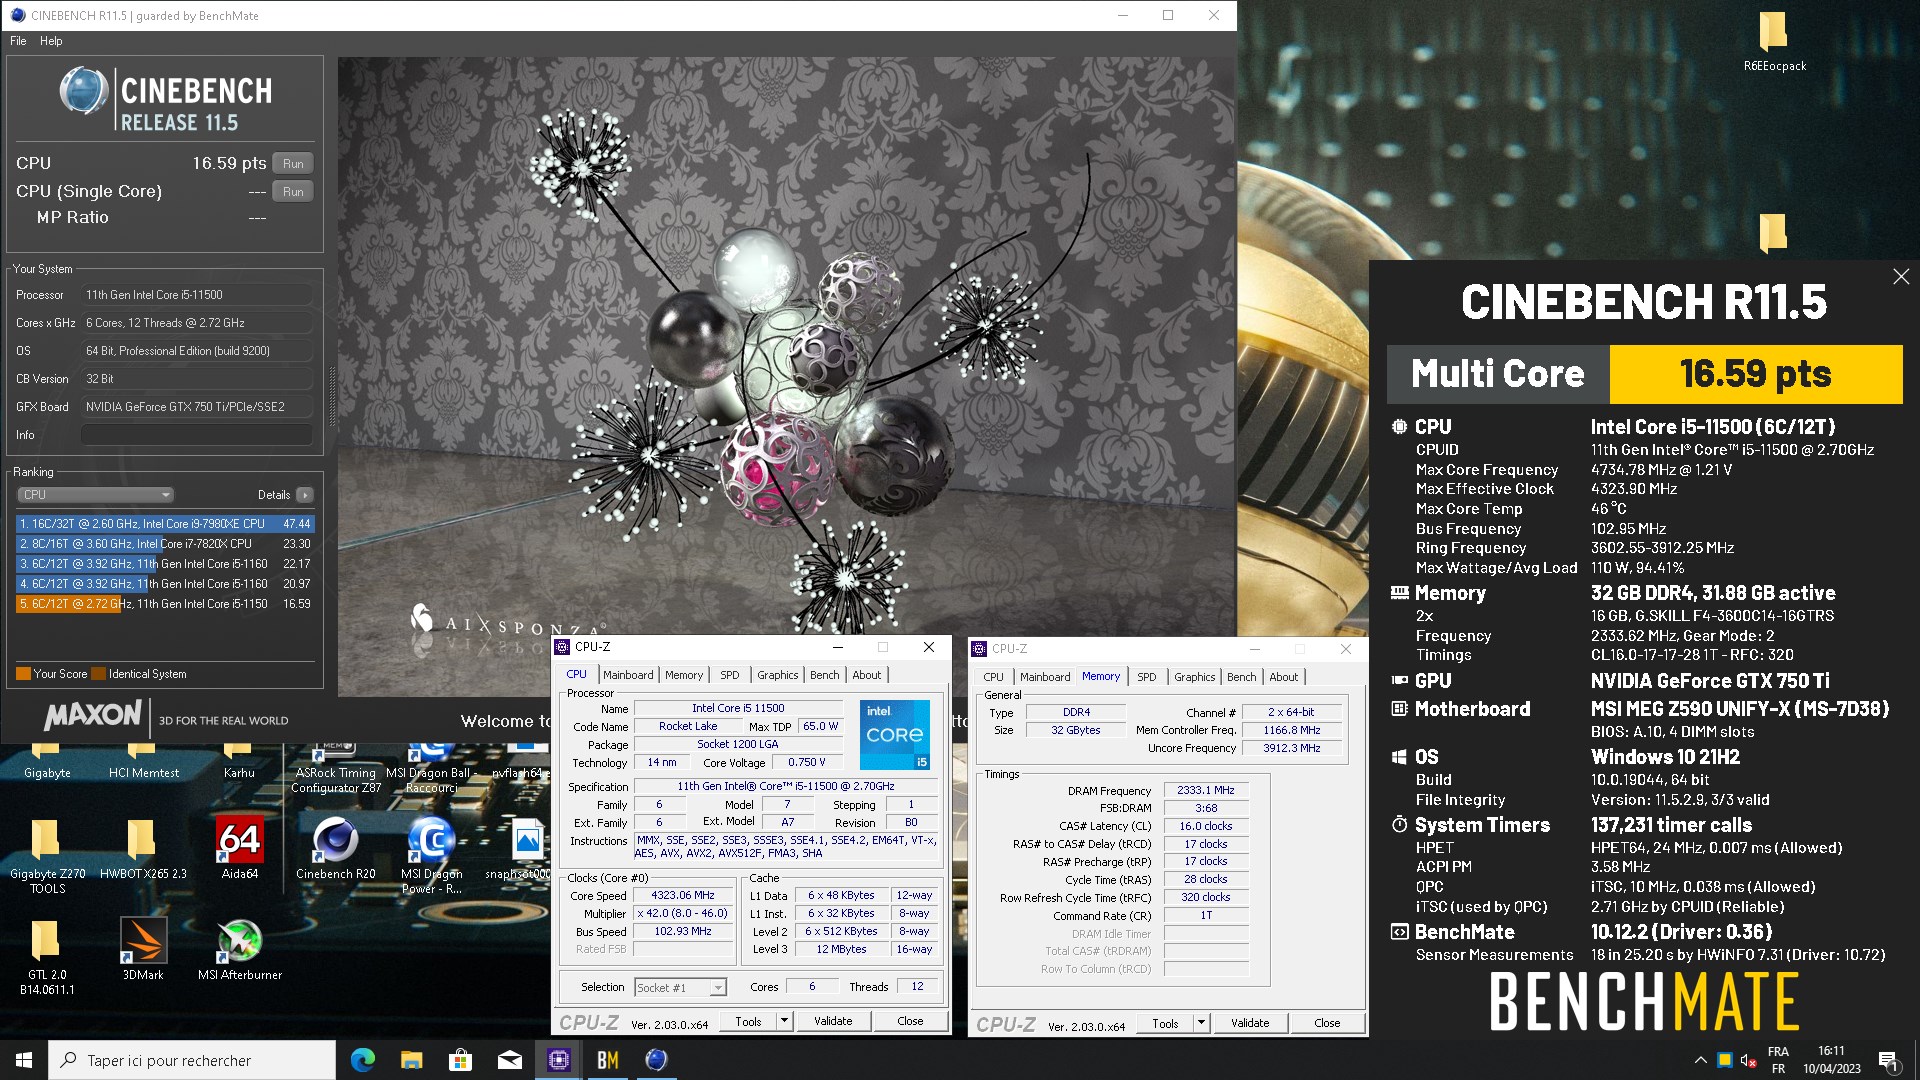The width and height of the screenshot is (1920, 1080).
Task: Open Microsoft Edge from taskbar
Action: pyautogui.click(x=362, y=1060)
